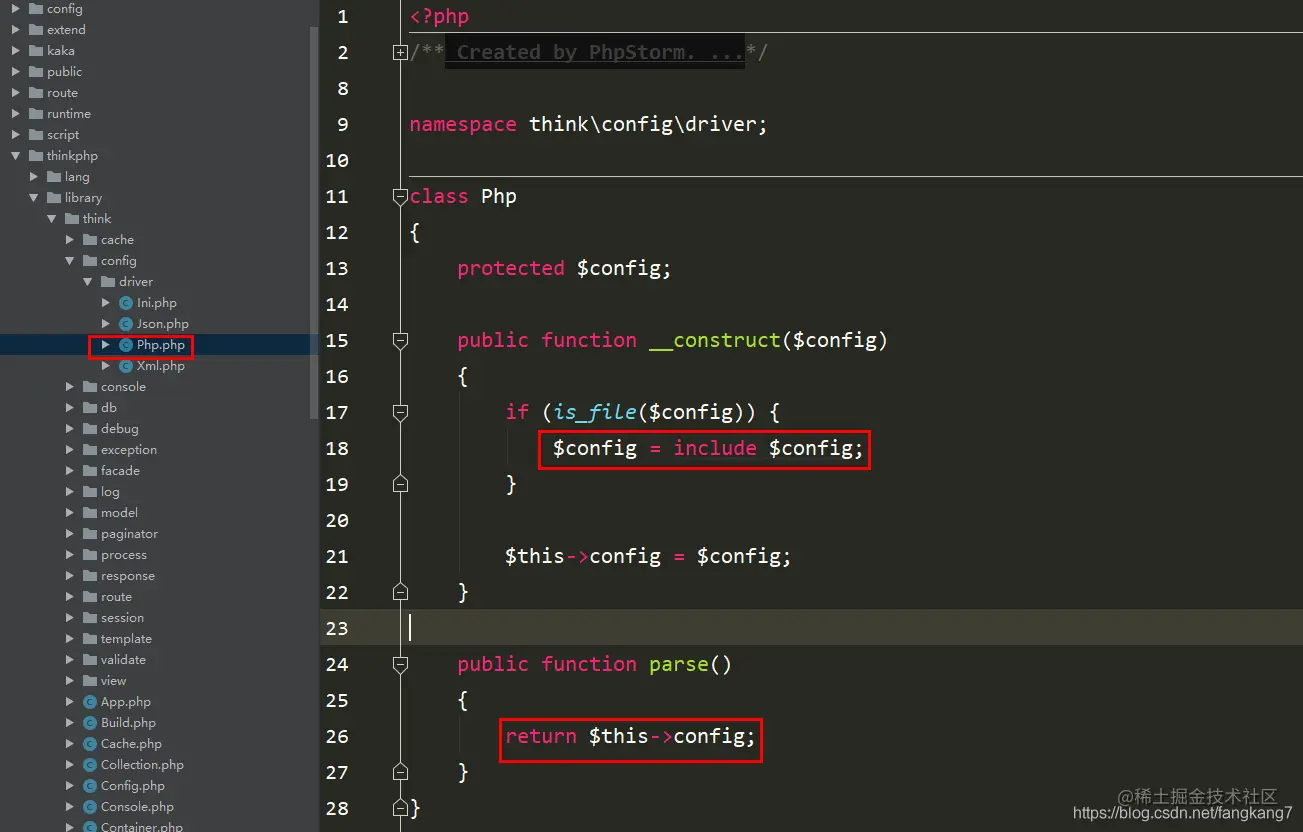Click the Php.php class file icon
This screenshot has height=832, width=1303.
[x=125, y=345]
